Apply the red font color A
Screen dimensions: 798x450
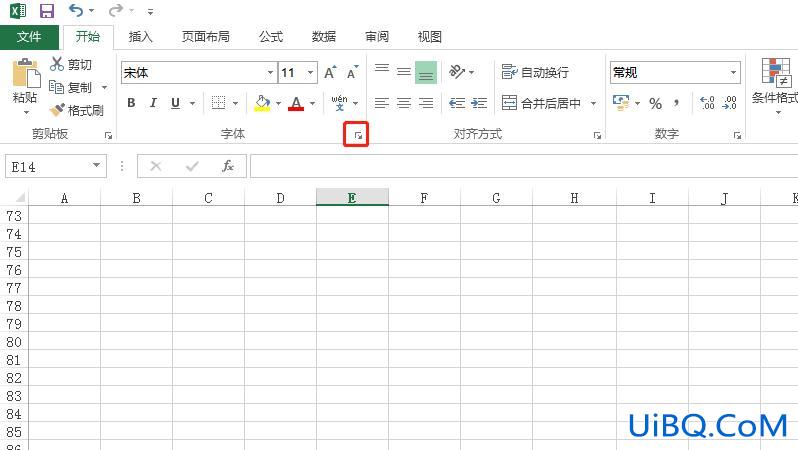click(x=296, y=103)
